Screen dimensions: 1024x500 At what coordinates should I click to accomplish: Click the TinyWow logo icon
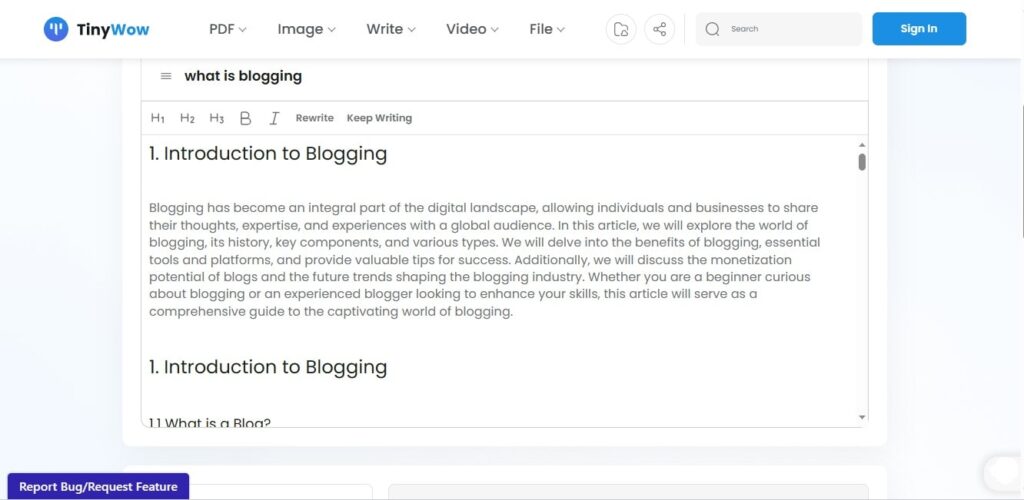pyautogui.click(x=56, y=29)
